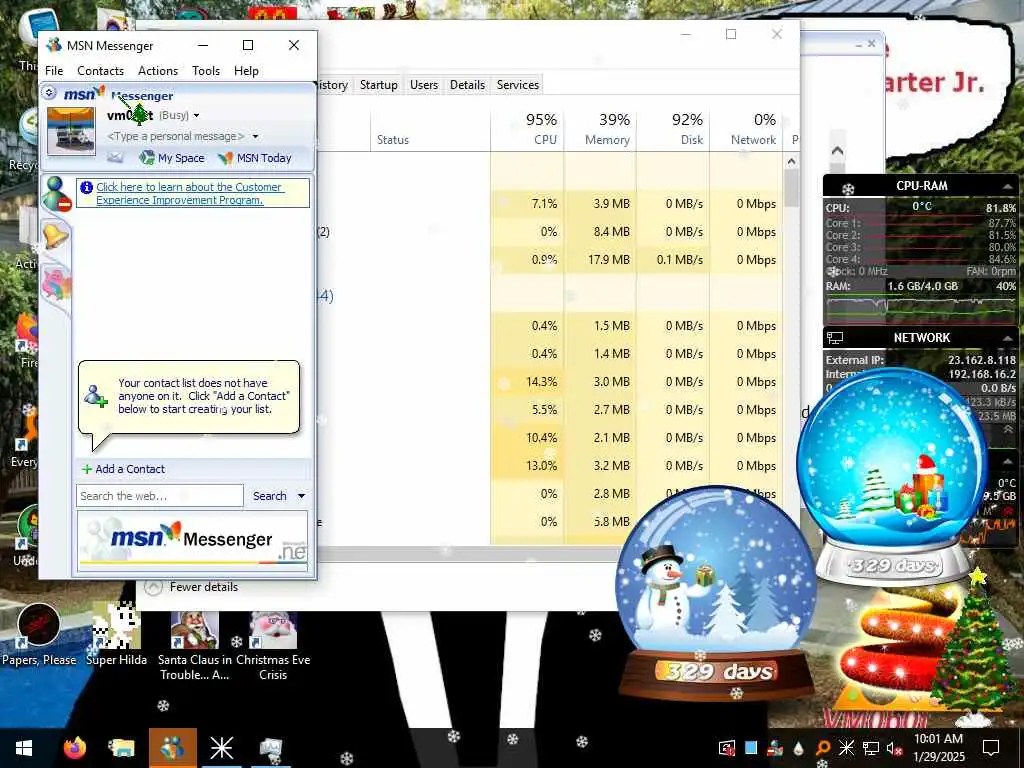
Task: Click the MSN Messenger busy tray icon
Action: pos(775,747)
